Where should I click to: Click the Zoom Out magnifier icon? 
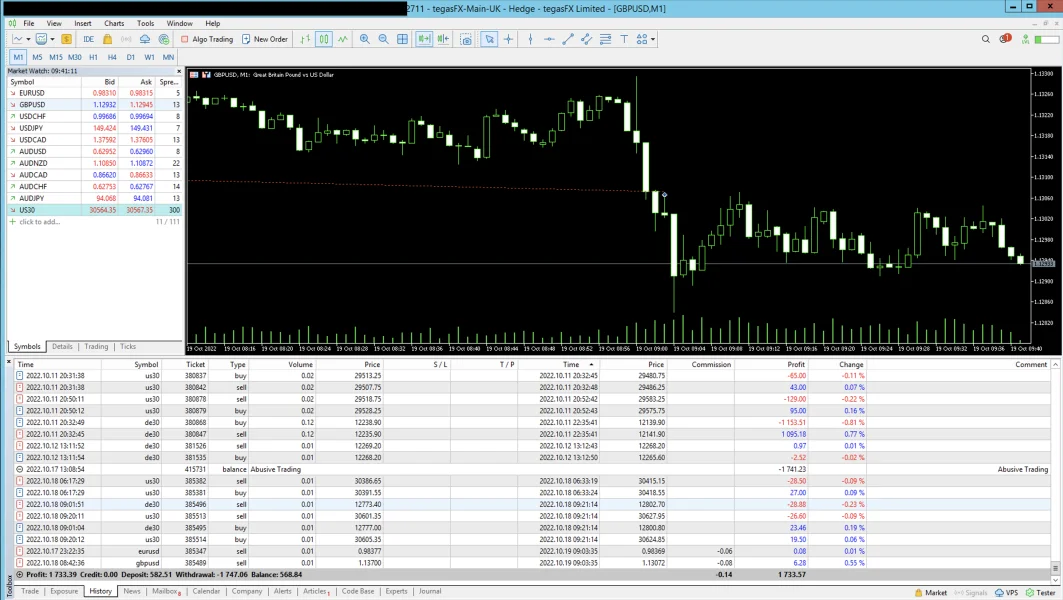(383, 39)
